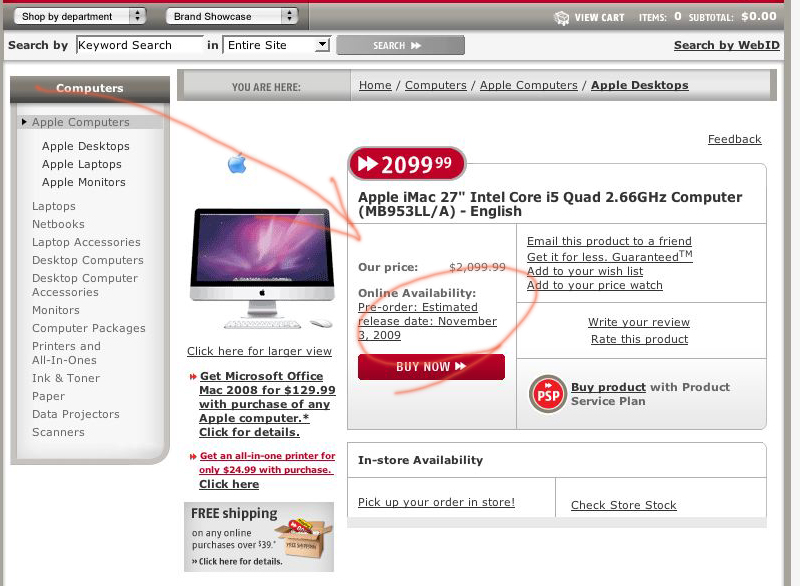Click the Search button
This screenshot has width=800, height=586.
(401, 45)
